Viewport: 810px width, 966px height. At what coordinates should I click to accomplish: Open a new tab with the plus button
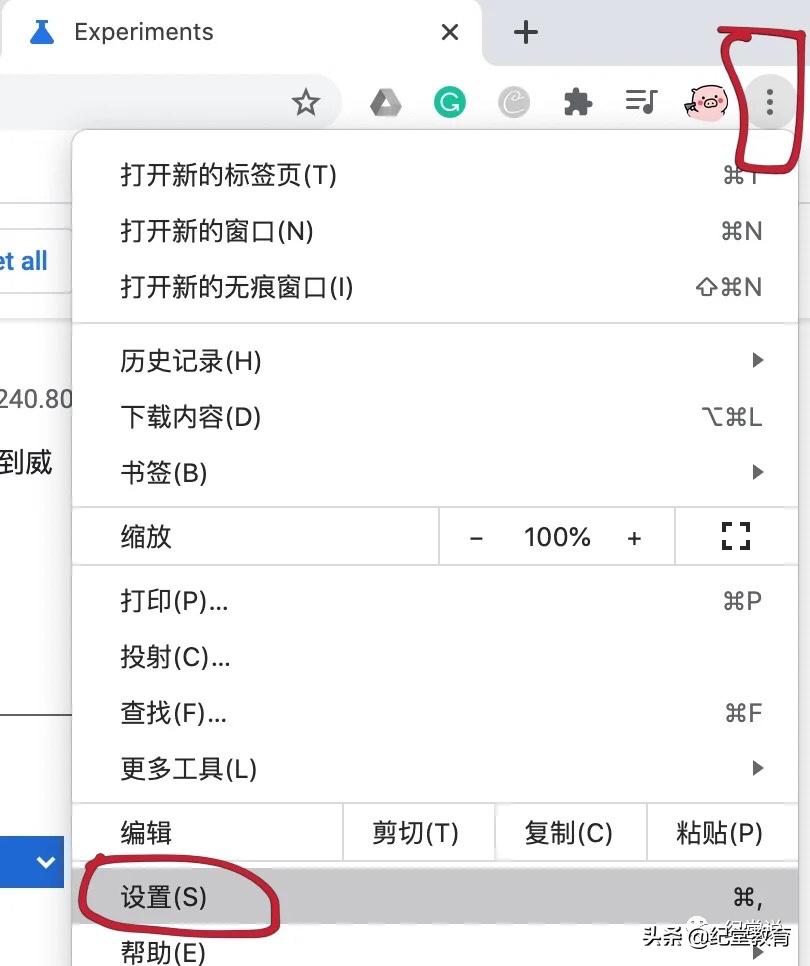tap(525, 32)
